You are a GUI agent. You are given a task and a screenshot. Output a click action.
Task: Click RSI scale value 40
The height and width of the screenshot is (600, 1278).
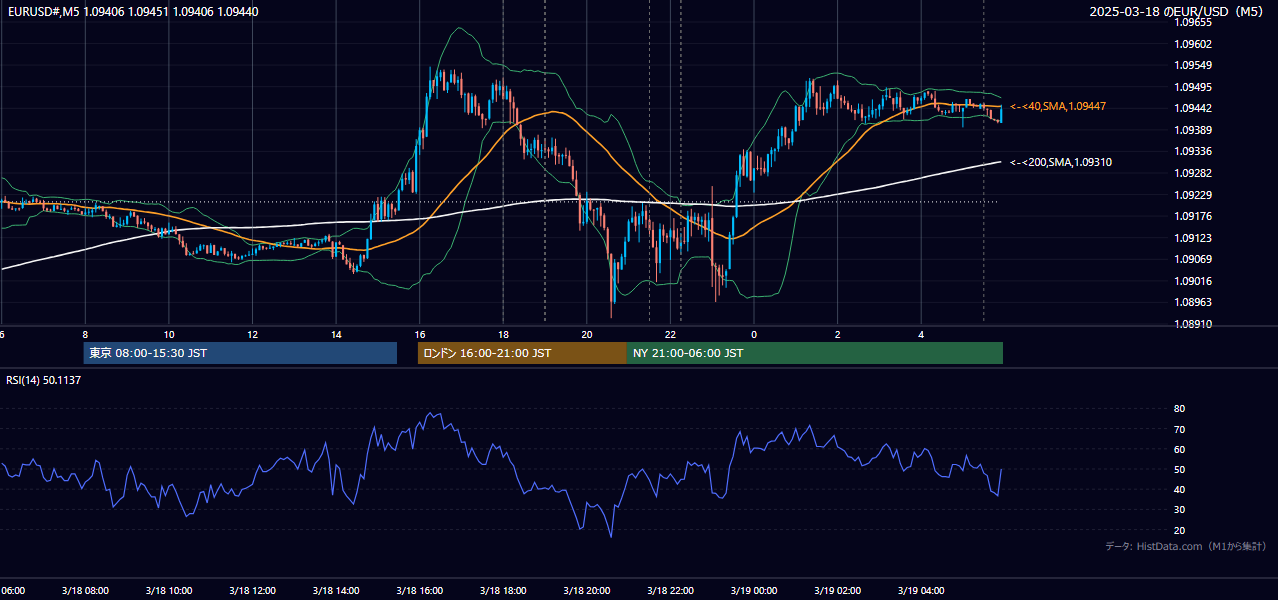point(1179,489)
